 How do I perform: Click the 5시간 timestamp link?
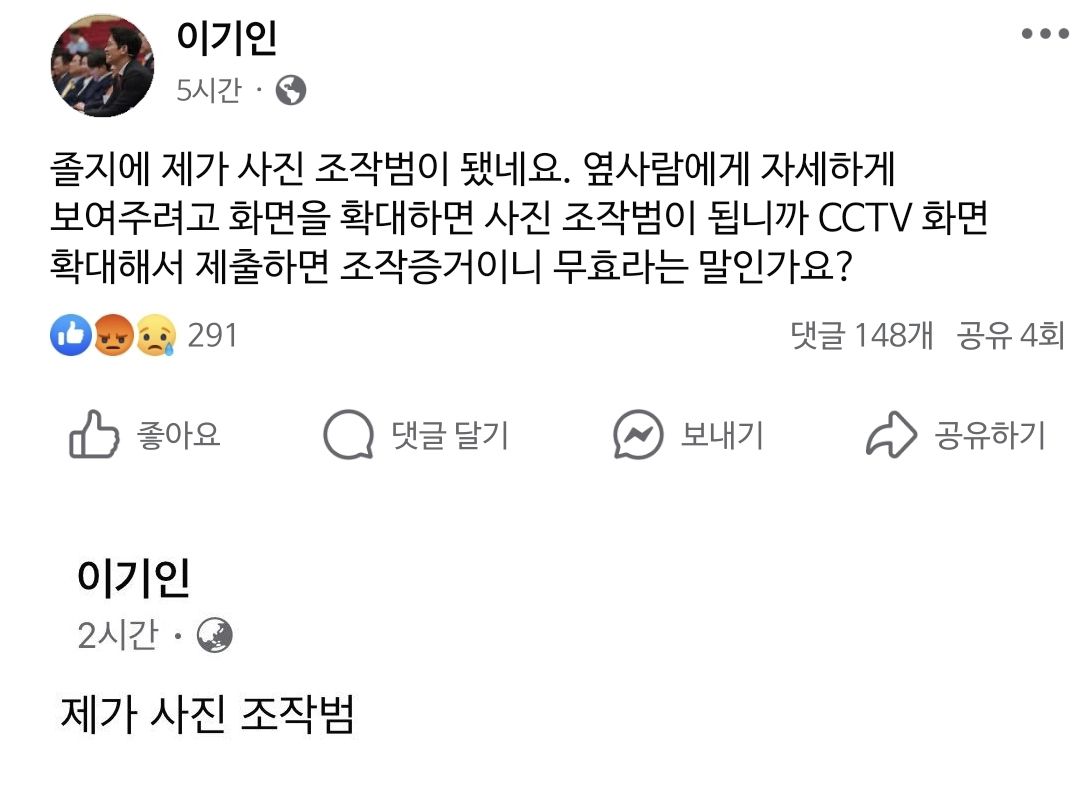pyautogui.click(x=210, y=90)
